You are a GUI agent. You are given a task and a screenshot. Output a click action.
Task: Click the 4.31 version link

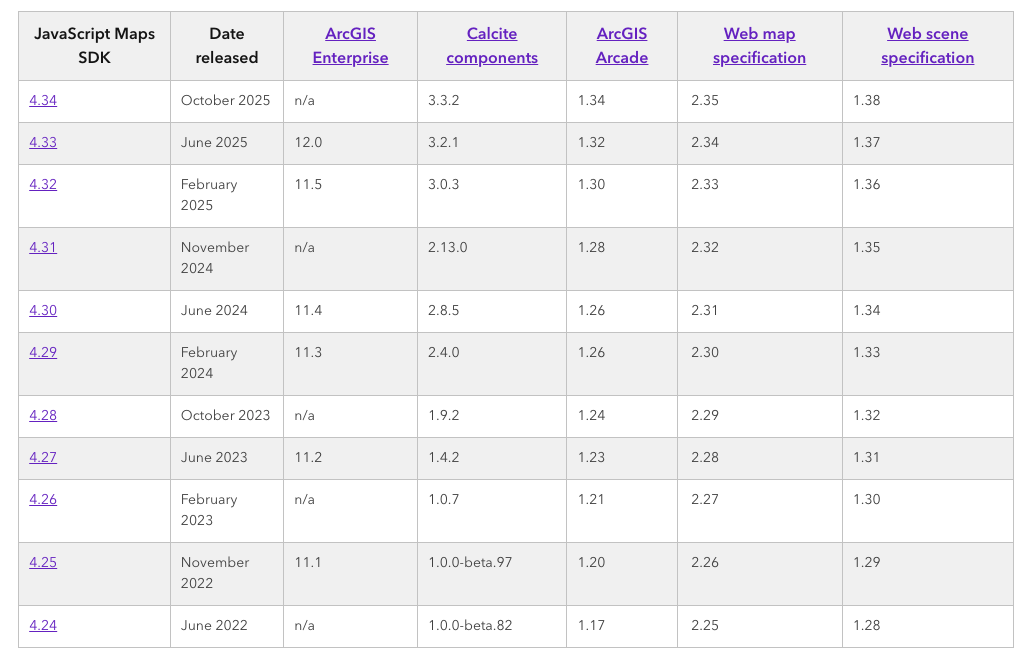[43, 247]
